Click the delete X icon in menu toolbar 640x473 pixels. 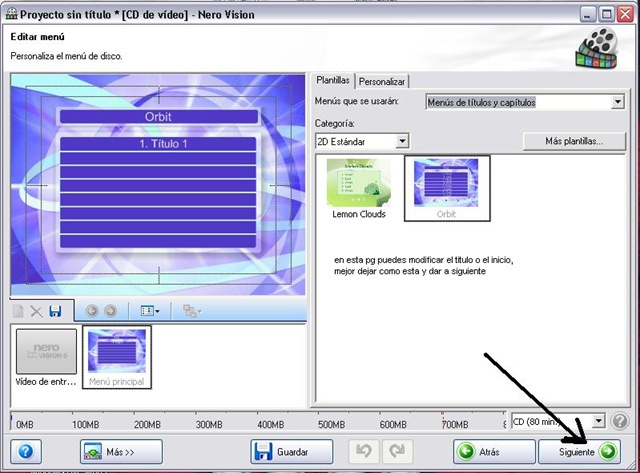click(36, 312)
